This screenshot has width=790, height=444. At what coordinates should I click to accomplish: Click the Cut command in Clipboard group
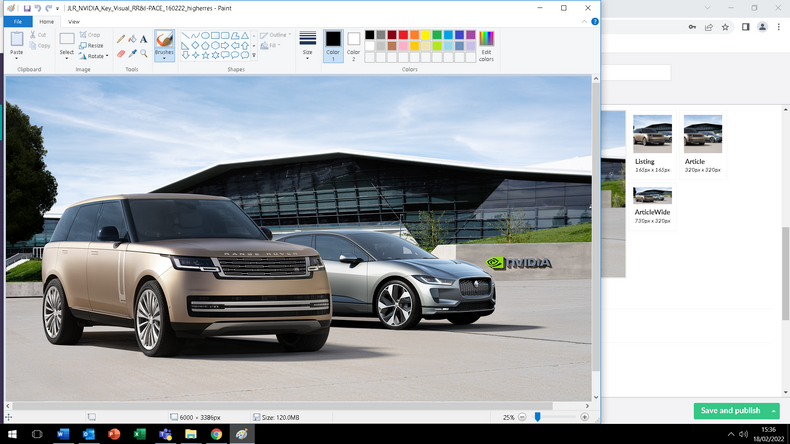point(38,35)
